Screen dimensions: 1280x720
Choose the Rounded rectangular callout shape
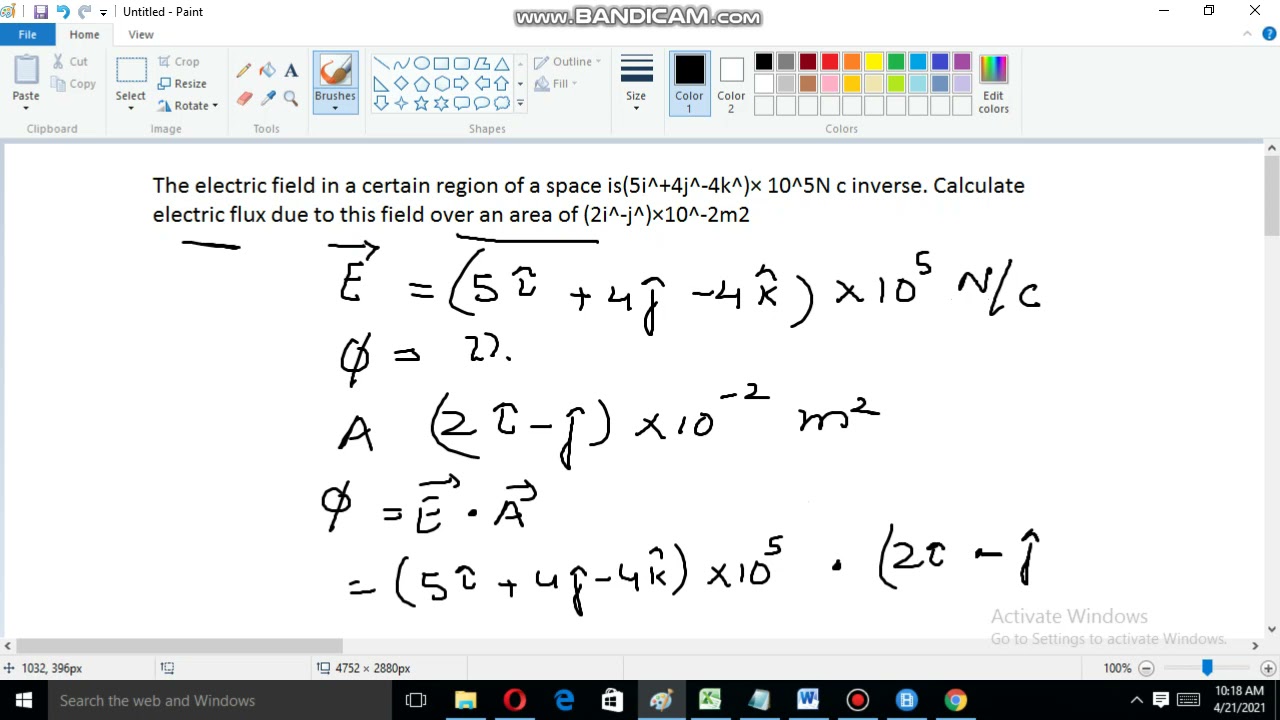[x=461, y=103]
